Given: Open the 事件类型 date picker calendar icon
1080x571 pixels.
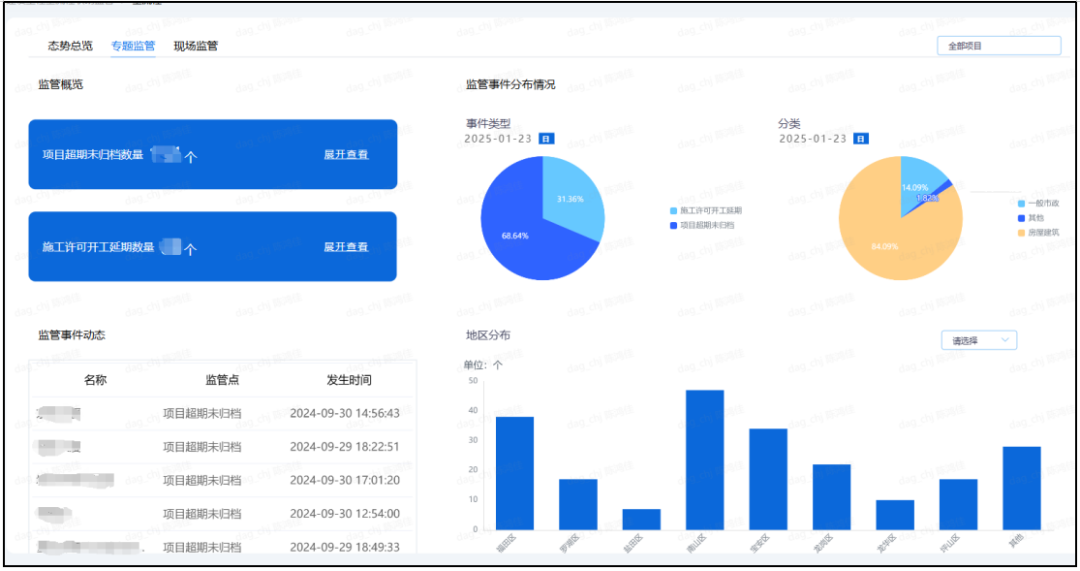Looking at the screenshot, I should [545, 139].
